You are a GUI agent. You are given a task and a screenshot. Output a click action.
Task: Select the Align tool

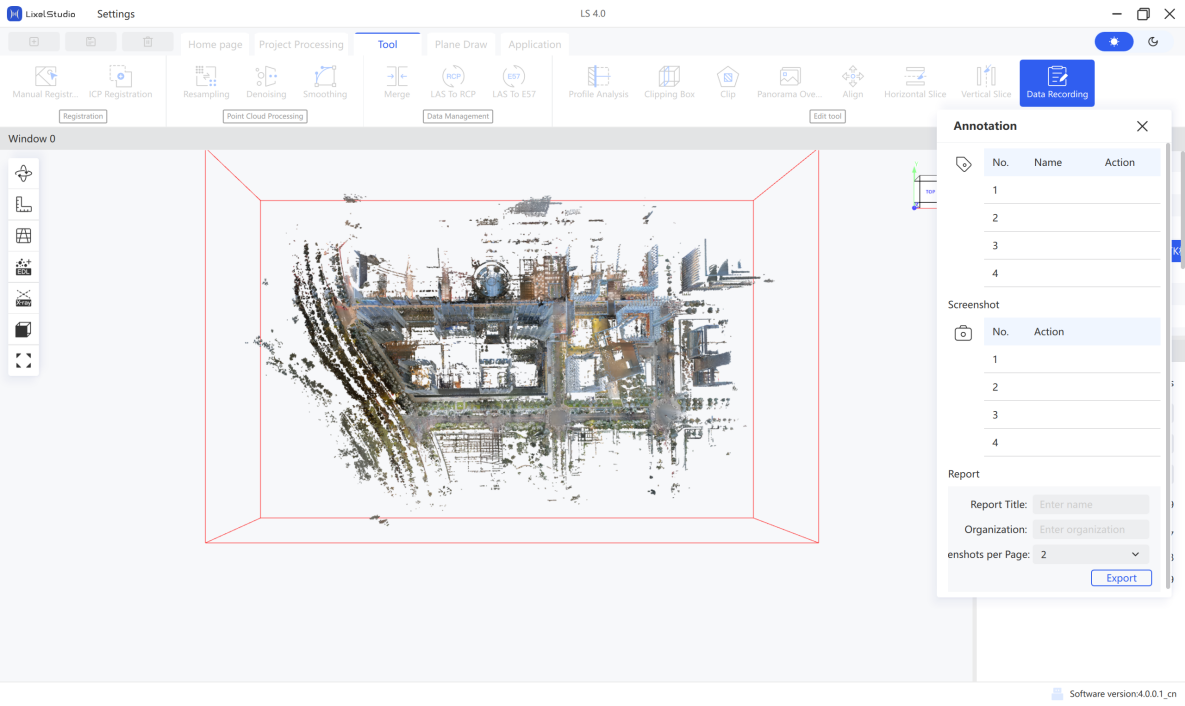coord(852,82)
